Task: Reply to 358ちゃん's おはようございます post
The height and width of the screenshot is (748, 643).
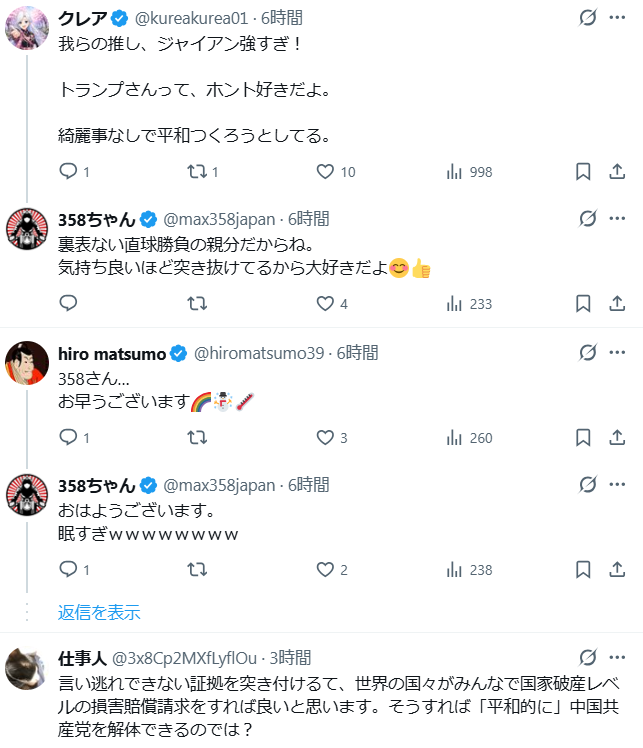Action: pos(69,570)
